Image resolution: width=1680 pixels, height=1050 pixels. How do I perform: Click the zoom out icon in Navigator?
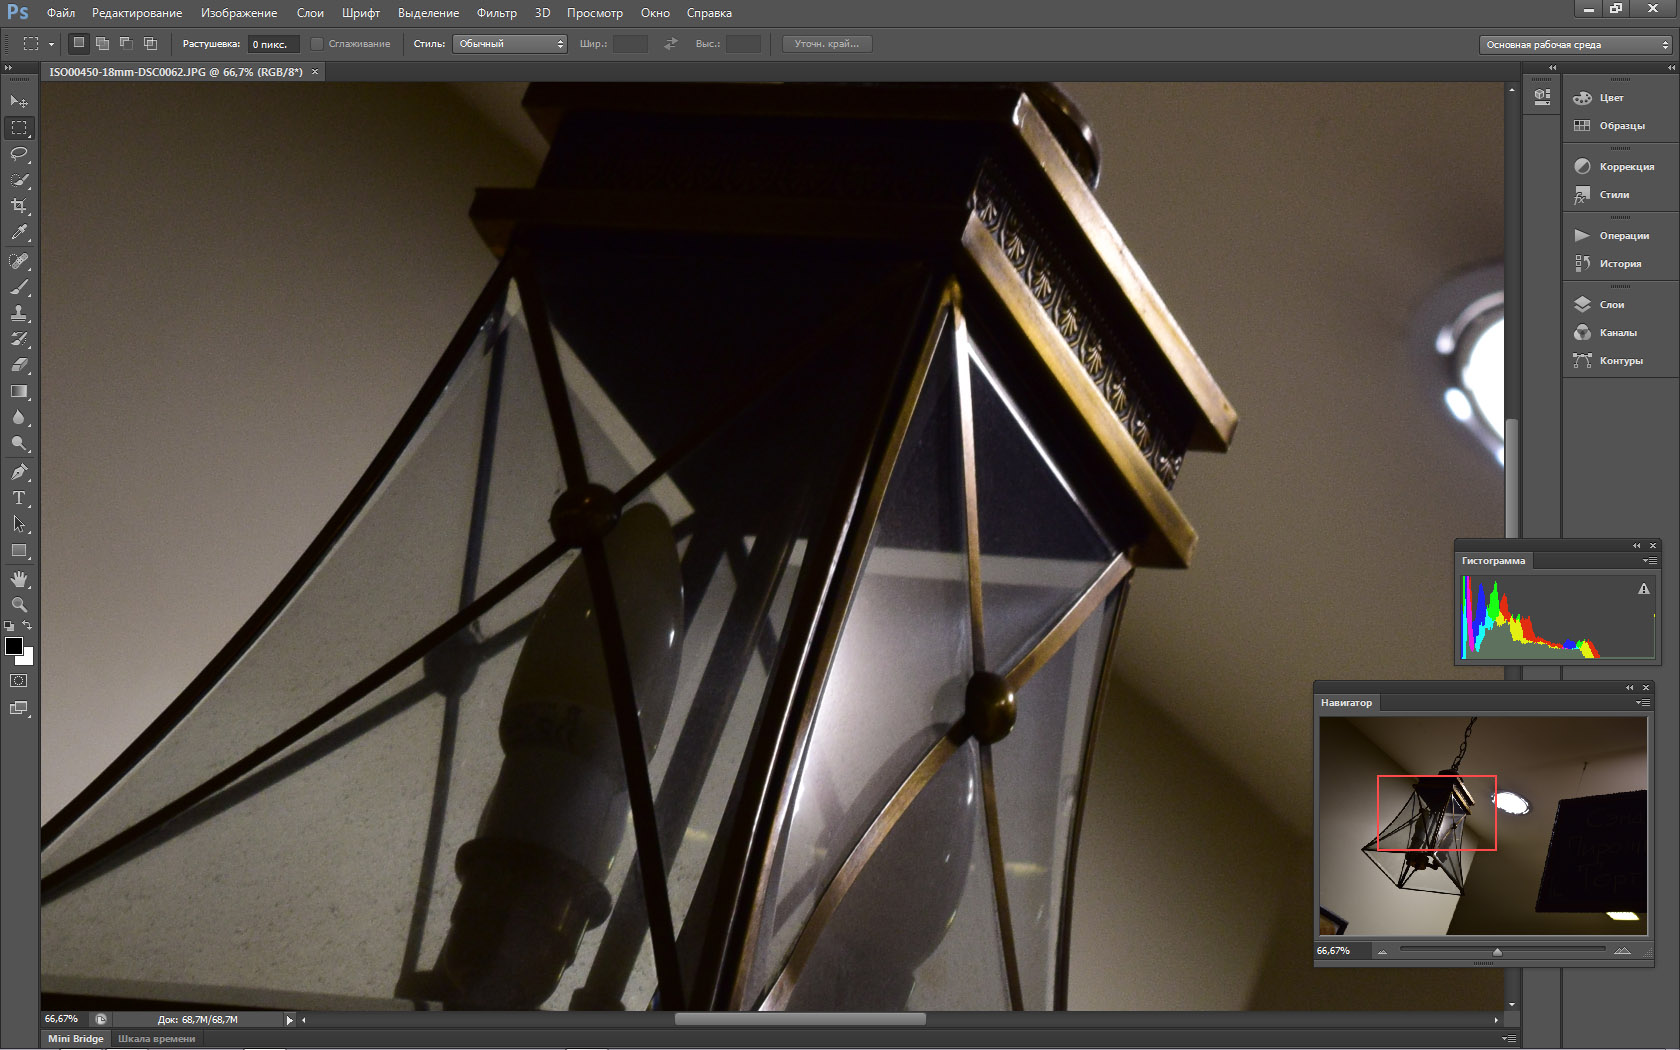(1382, 951)
